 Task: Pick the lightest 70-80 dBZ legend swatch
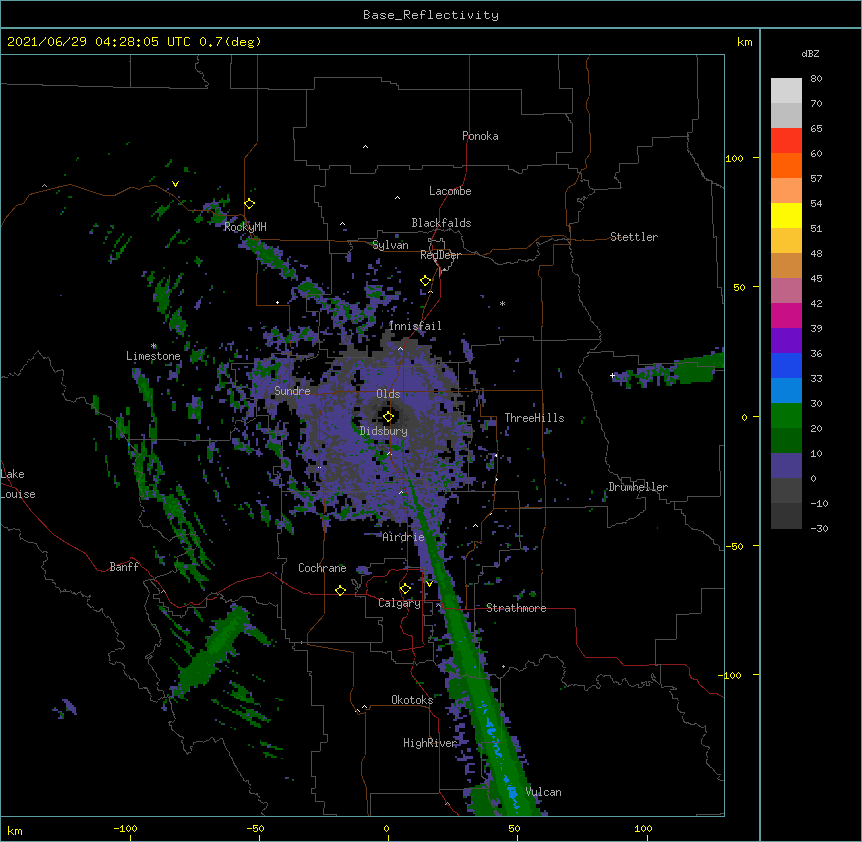(786, 91)
